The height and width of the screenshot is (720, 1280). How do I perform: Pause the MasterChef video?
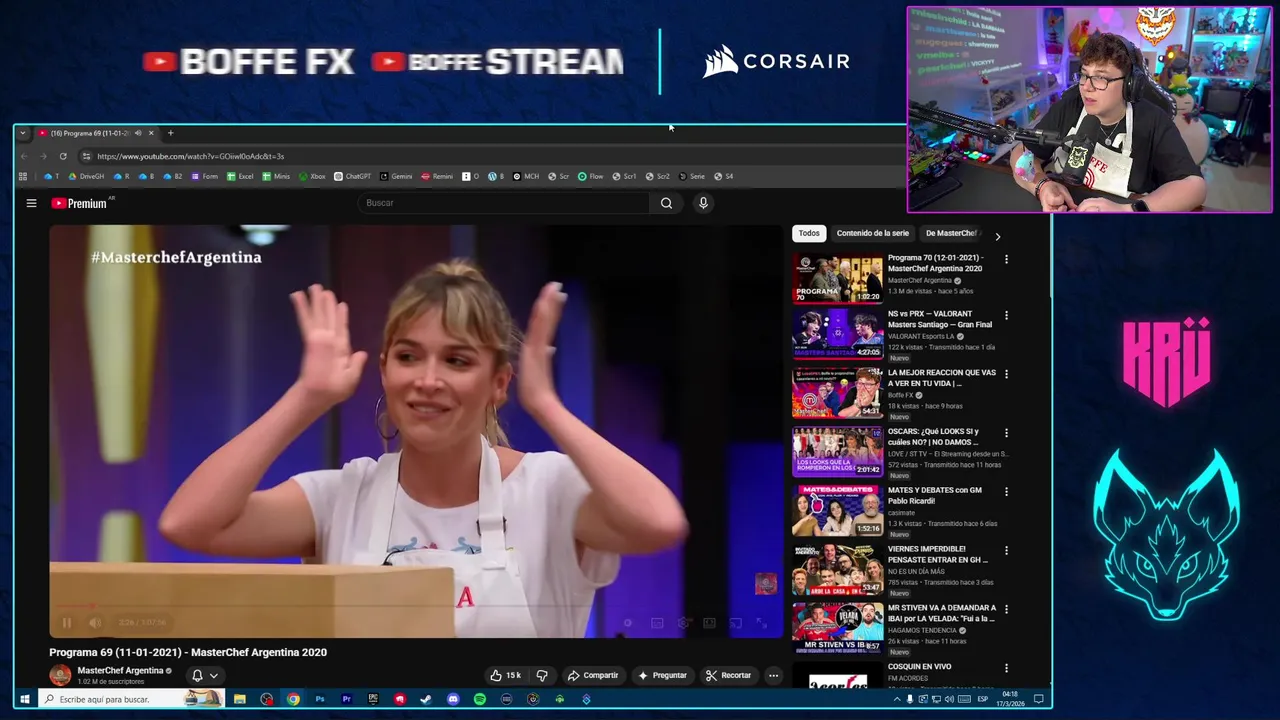[67, 622]
